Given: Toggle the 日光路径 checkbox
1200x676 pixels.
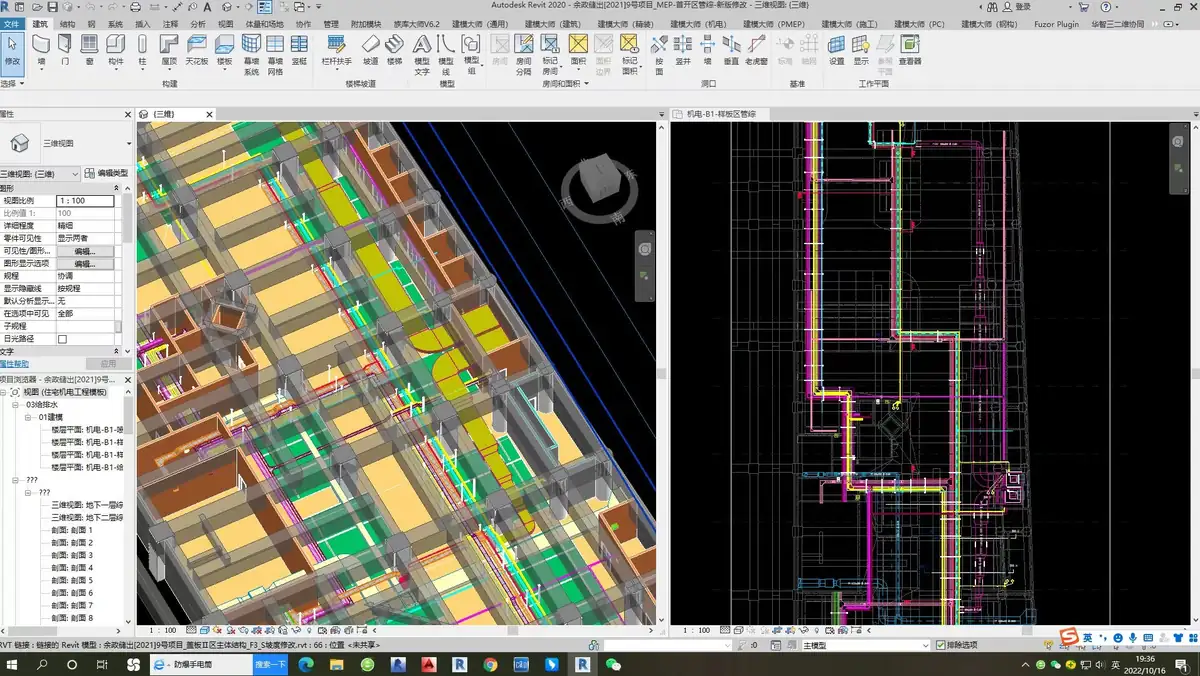Looking at the screenshot, I should click(x=62, y=339).
